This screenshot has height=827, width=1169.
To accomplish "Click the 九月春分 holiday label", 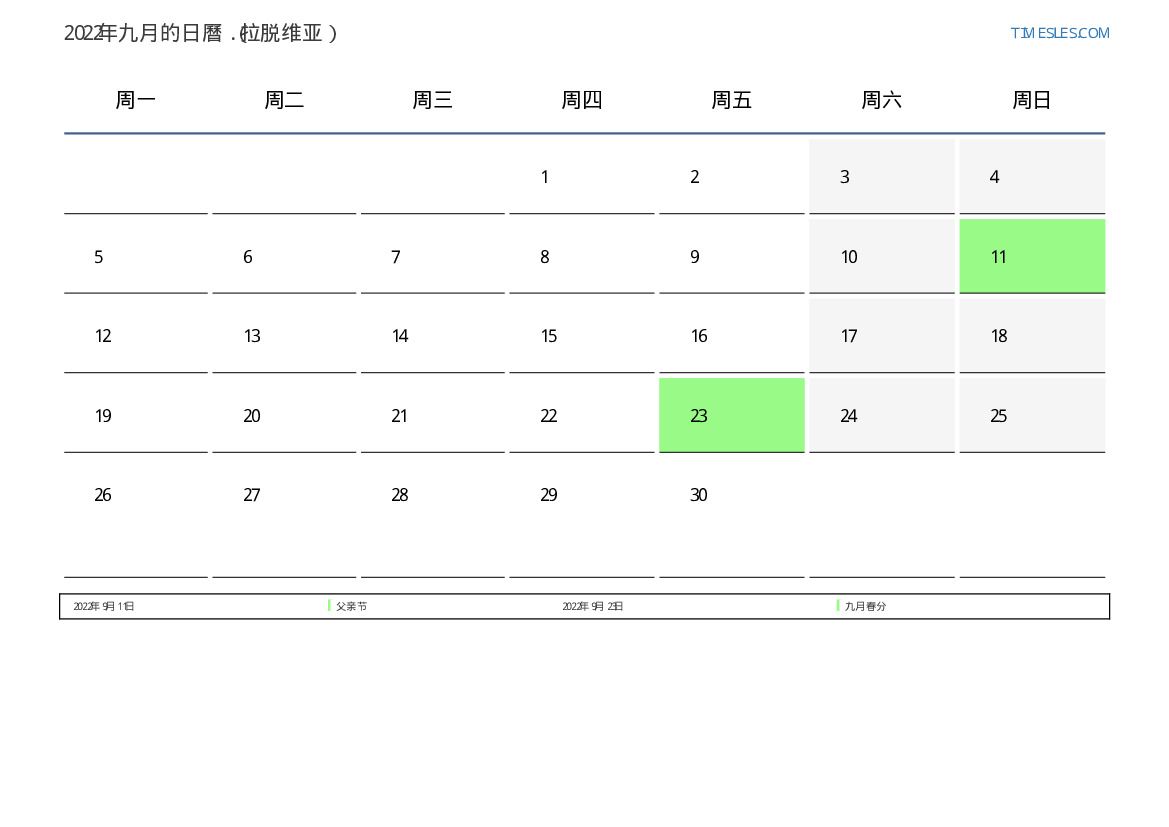I will tap(866, 606).
